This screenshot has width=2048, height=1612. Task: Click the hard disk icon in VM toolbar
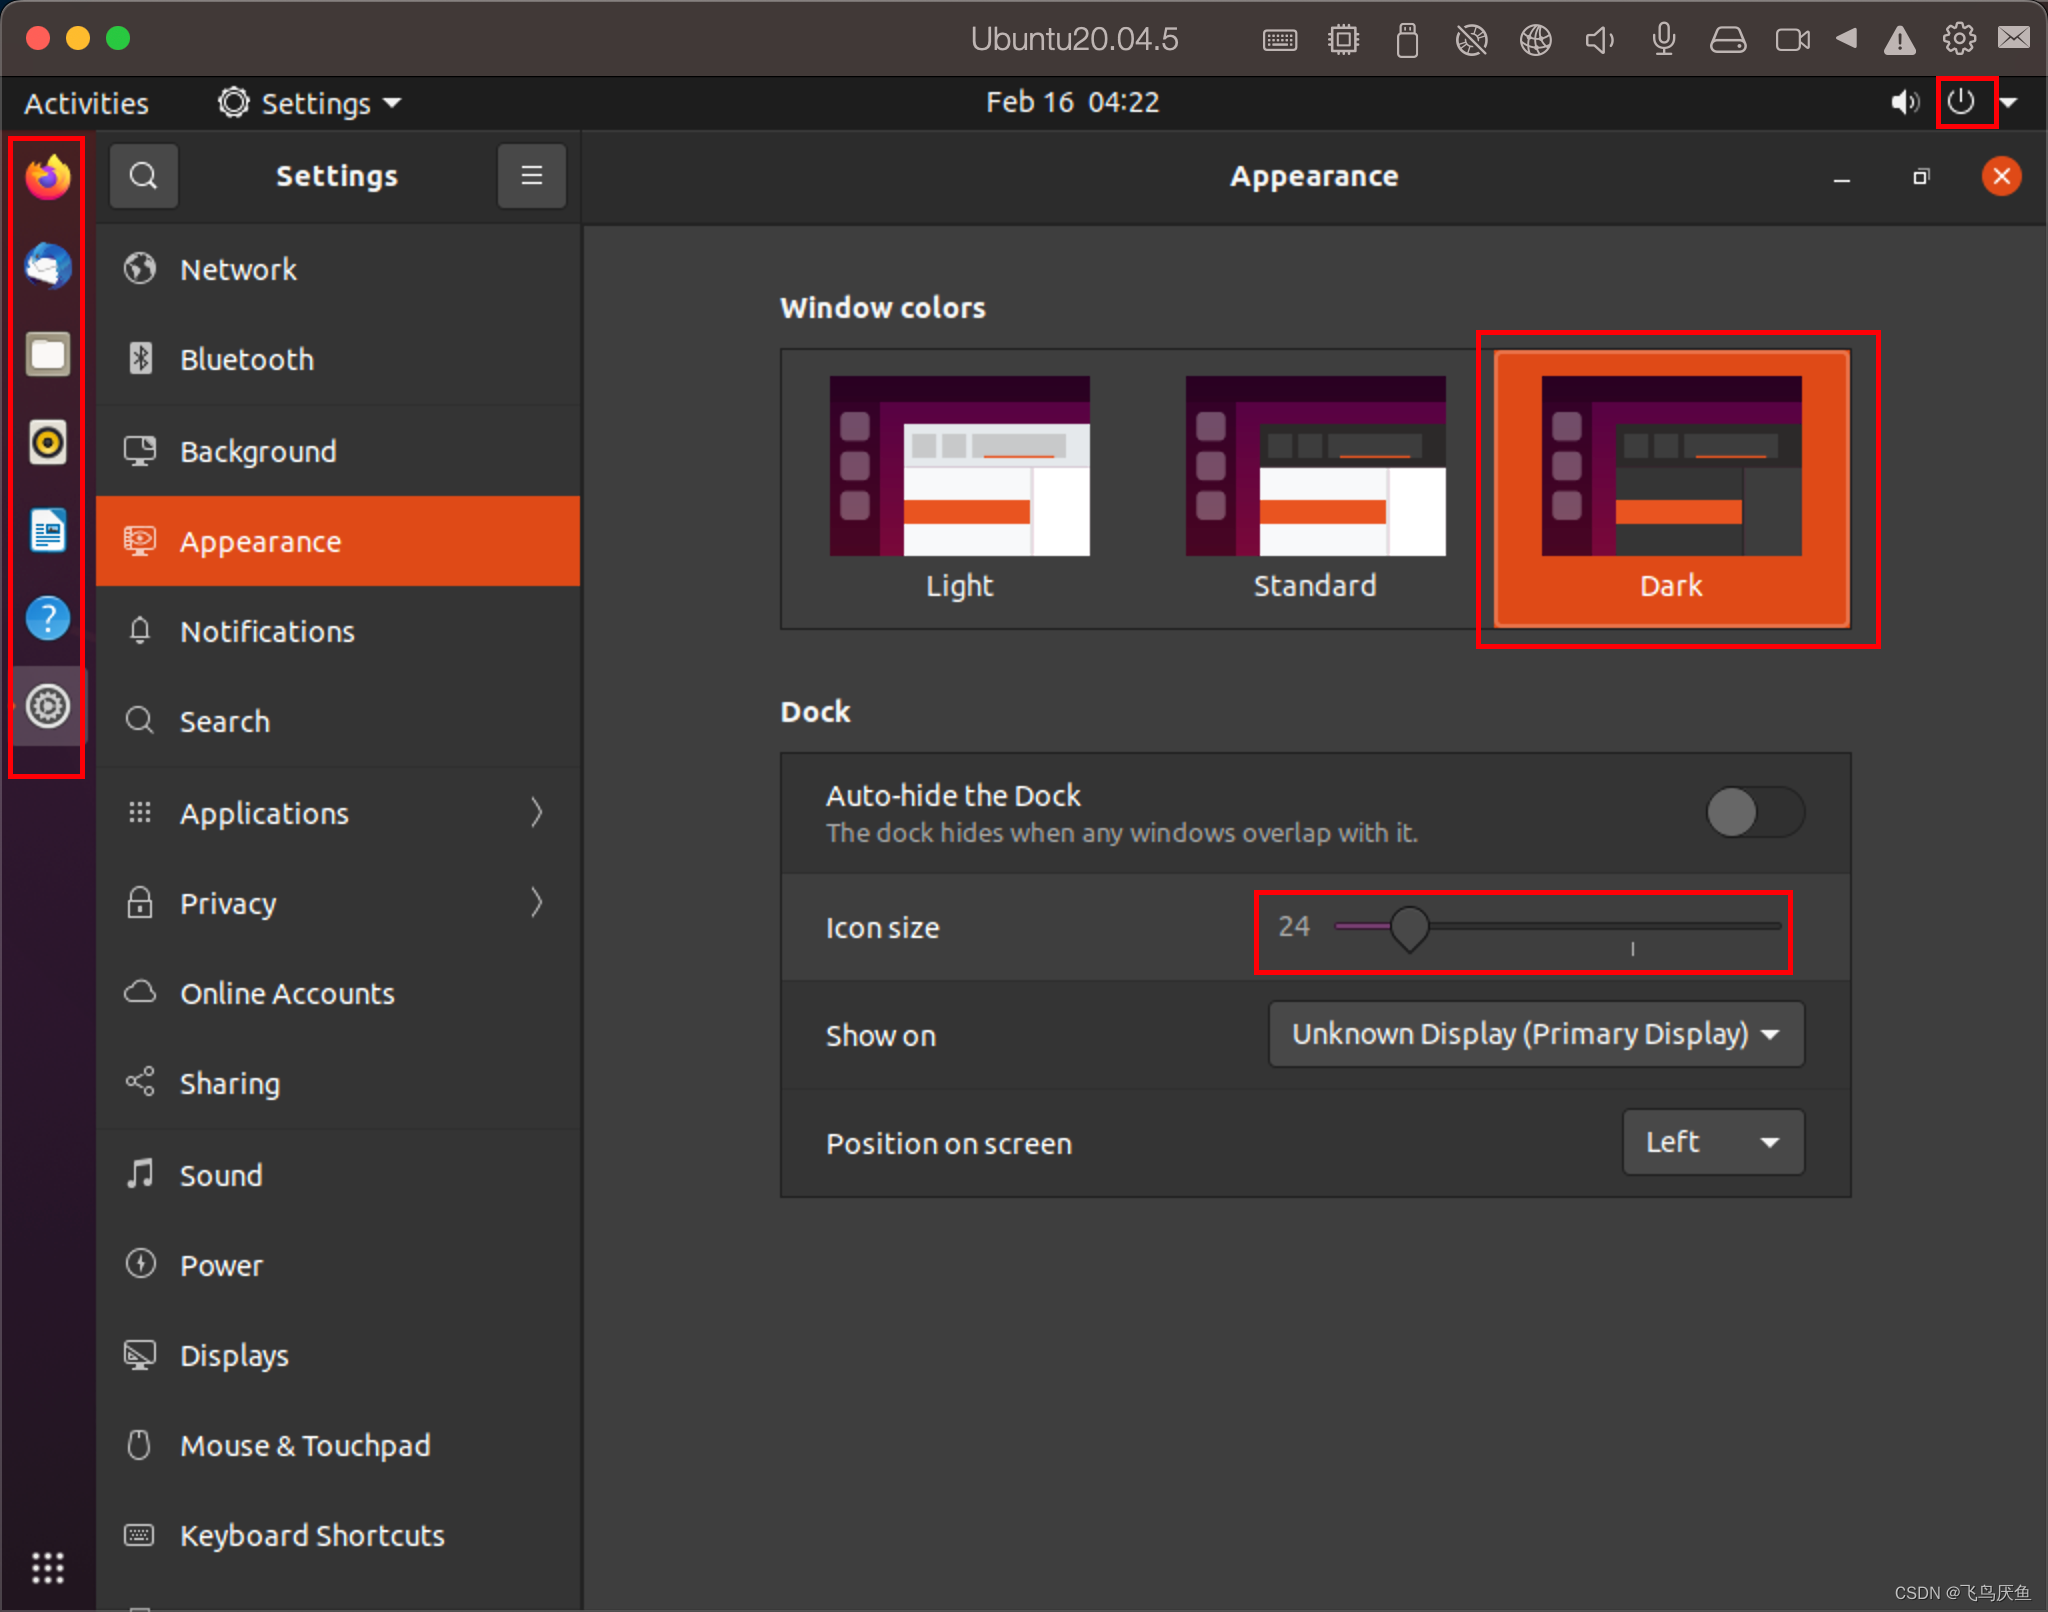point(1727,40)
